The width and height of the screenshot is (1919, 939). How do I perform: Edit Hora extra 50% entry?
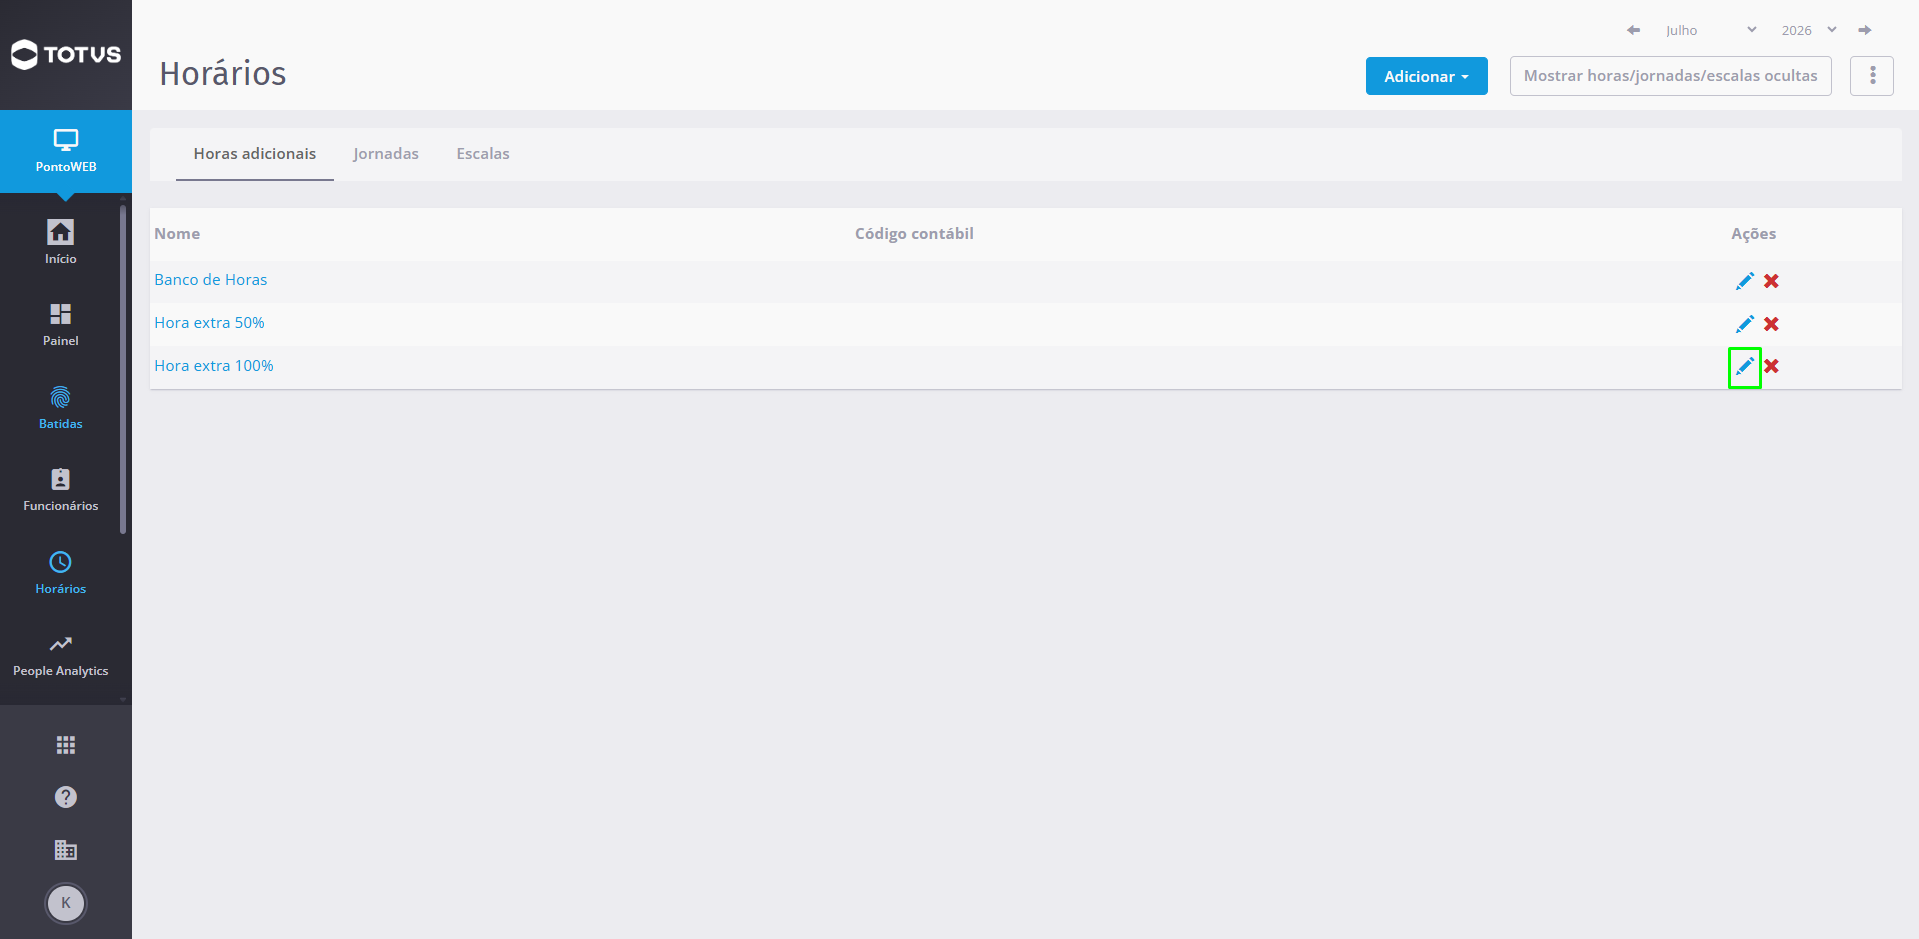pos(1745,324)
